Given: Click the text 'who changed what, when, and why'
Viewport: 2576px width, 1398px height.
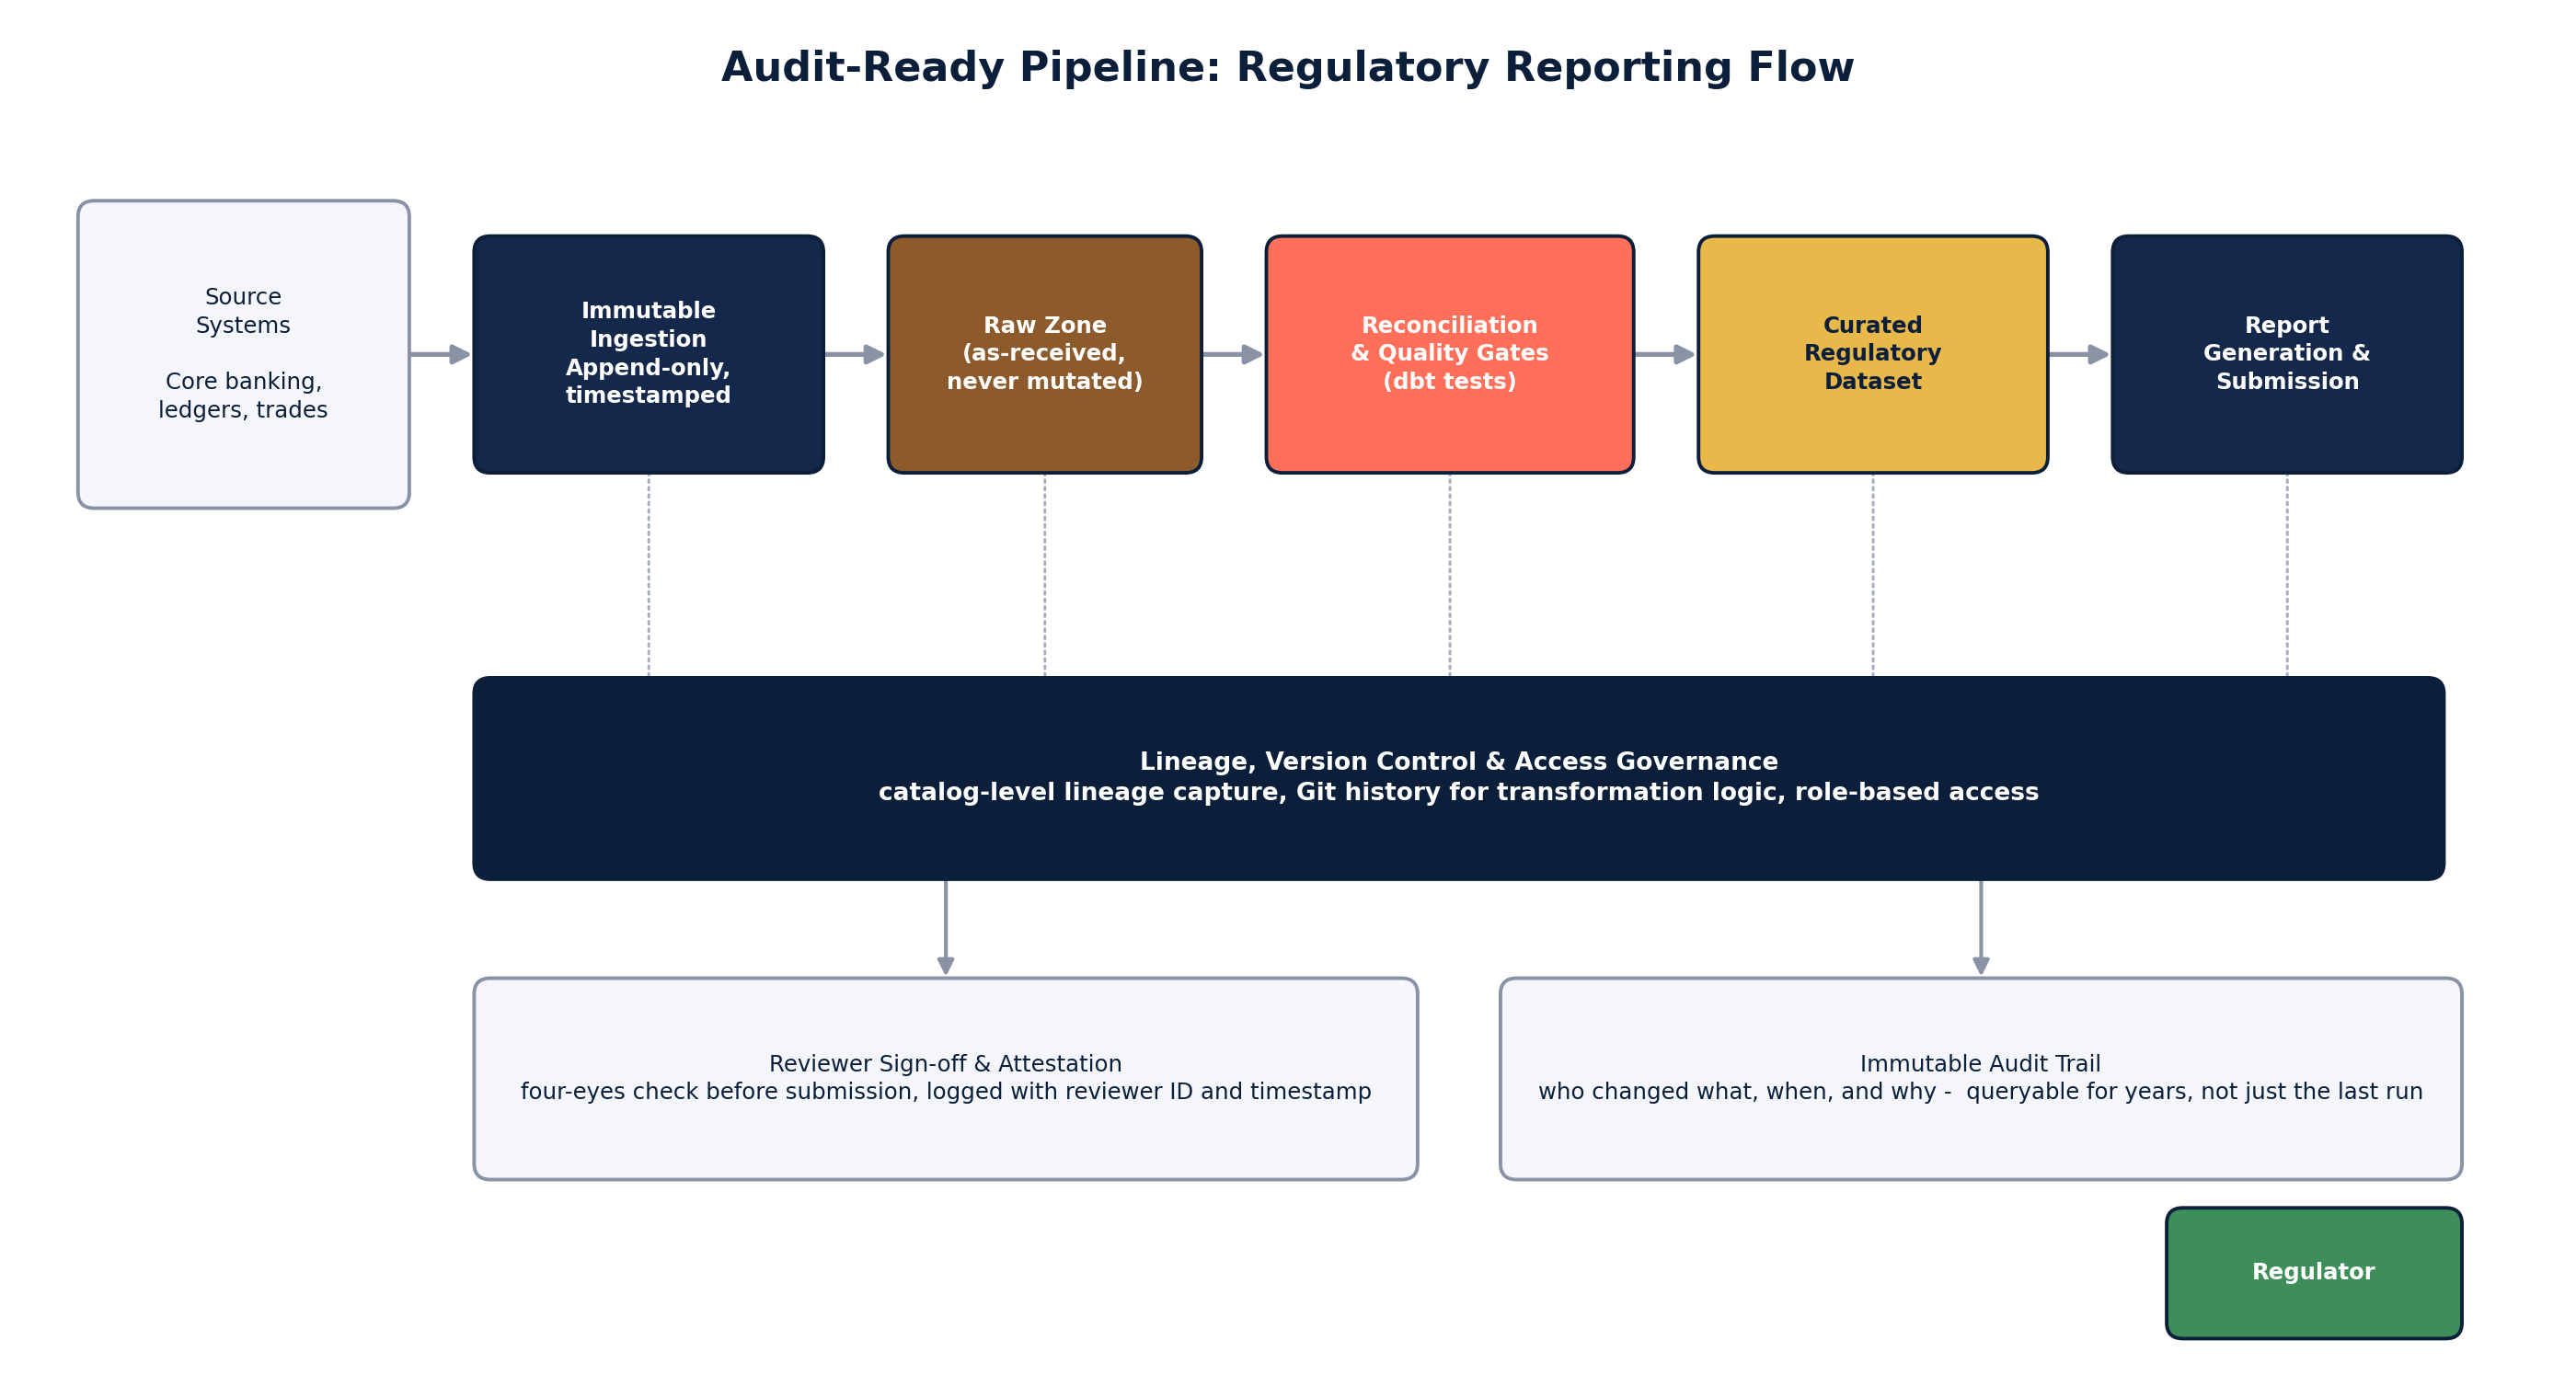Looking at the screenshot, I should [x=1737, y=1091].
